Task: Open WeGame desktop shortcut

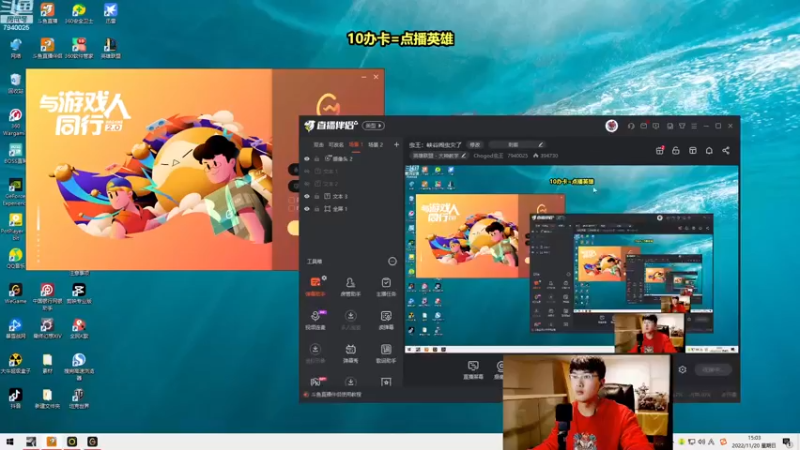Action: click(x=15, y=294)
